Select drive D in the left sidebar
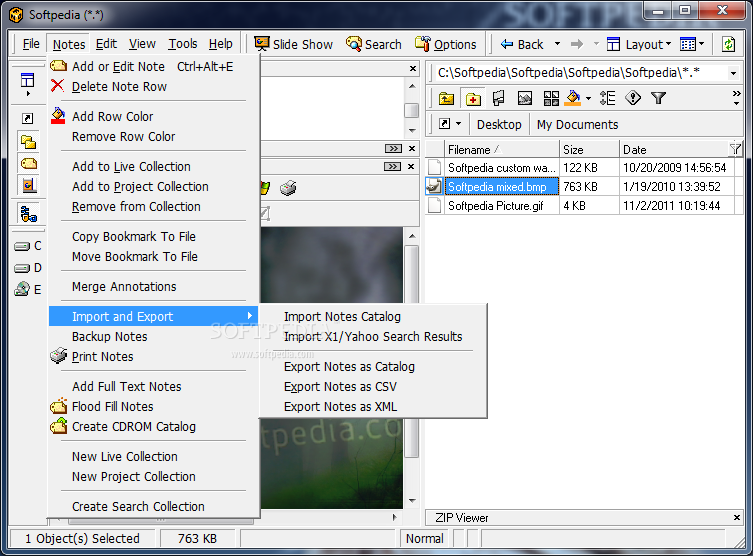Viewport: 753px width, 556px height. point(28,268)
